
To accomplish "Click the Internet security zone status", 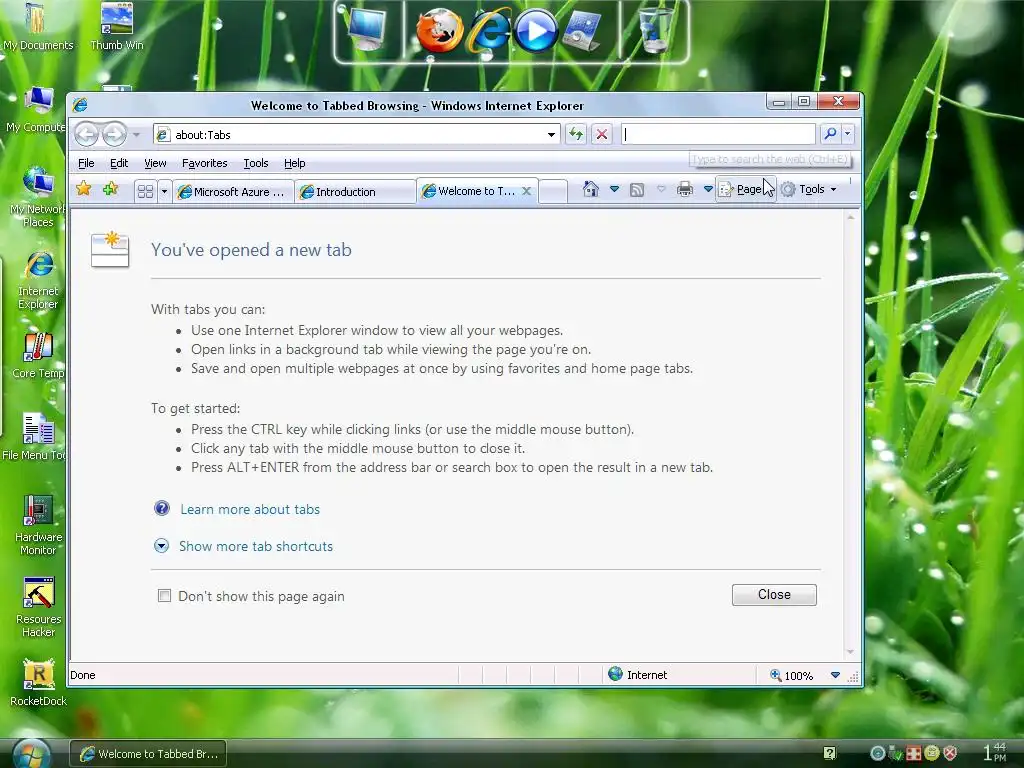I will (637, 675).
